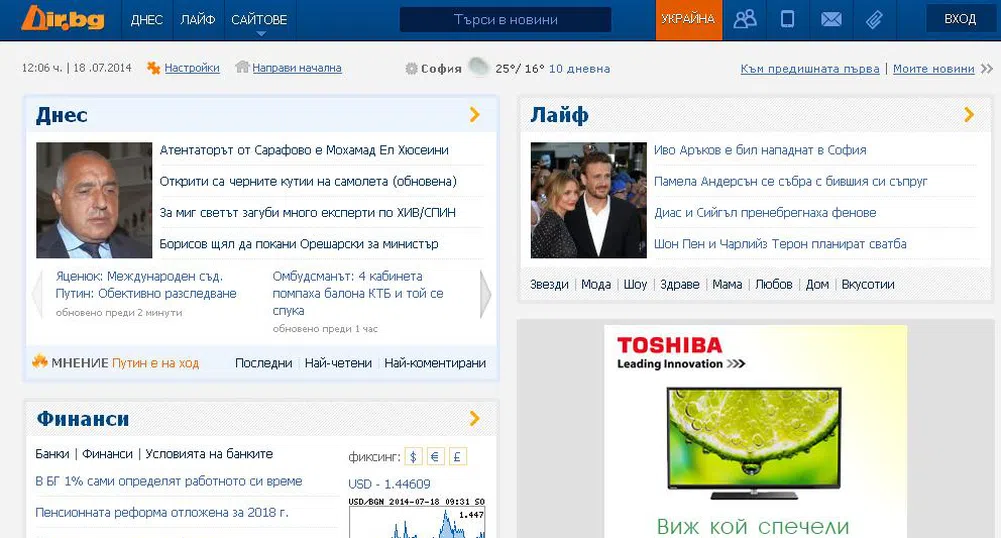
Task: Expand the Сайтове dropdown menu
Action: click(259, 20)
